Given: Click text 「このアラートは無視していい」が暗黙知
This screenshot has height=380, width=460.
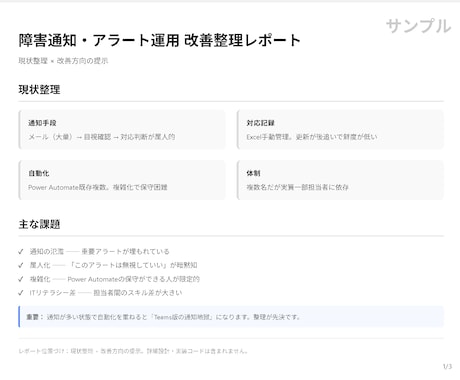Looking at the screenshot, I should [134, 265].
